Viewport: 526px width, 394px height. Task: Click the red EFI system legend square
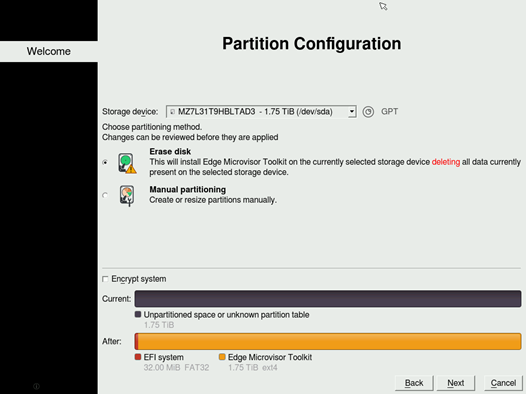click(x=138, y=357)
